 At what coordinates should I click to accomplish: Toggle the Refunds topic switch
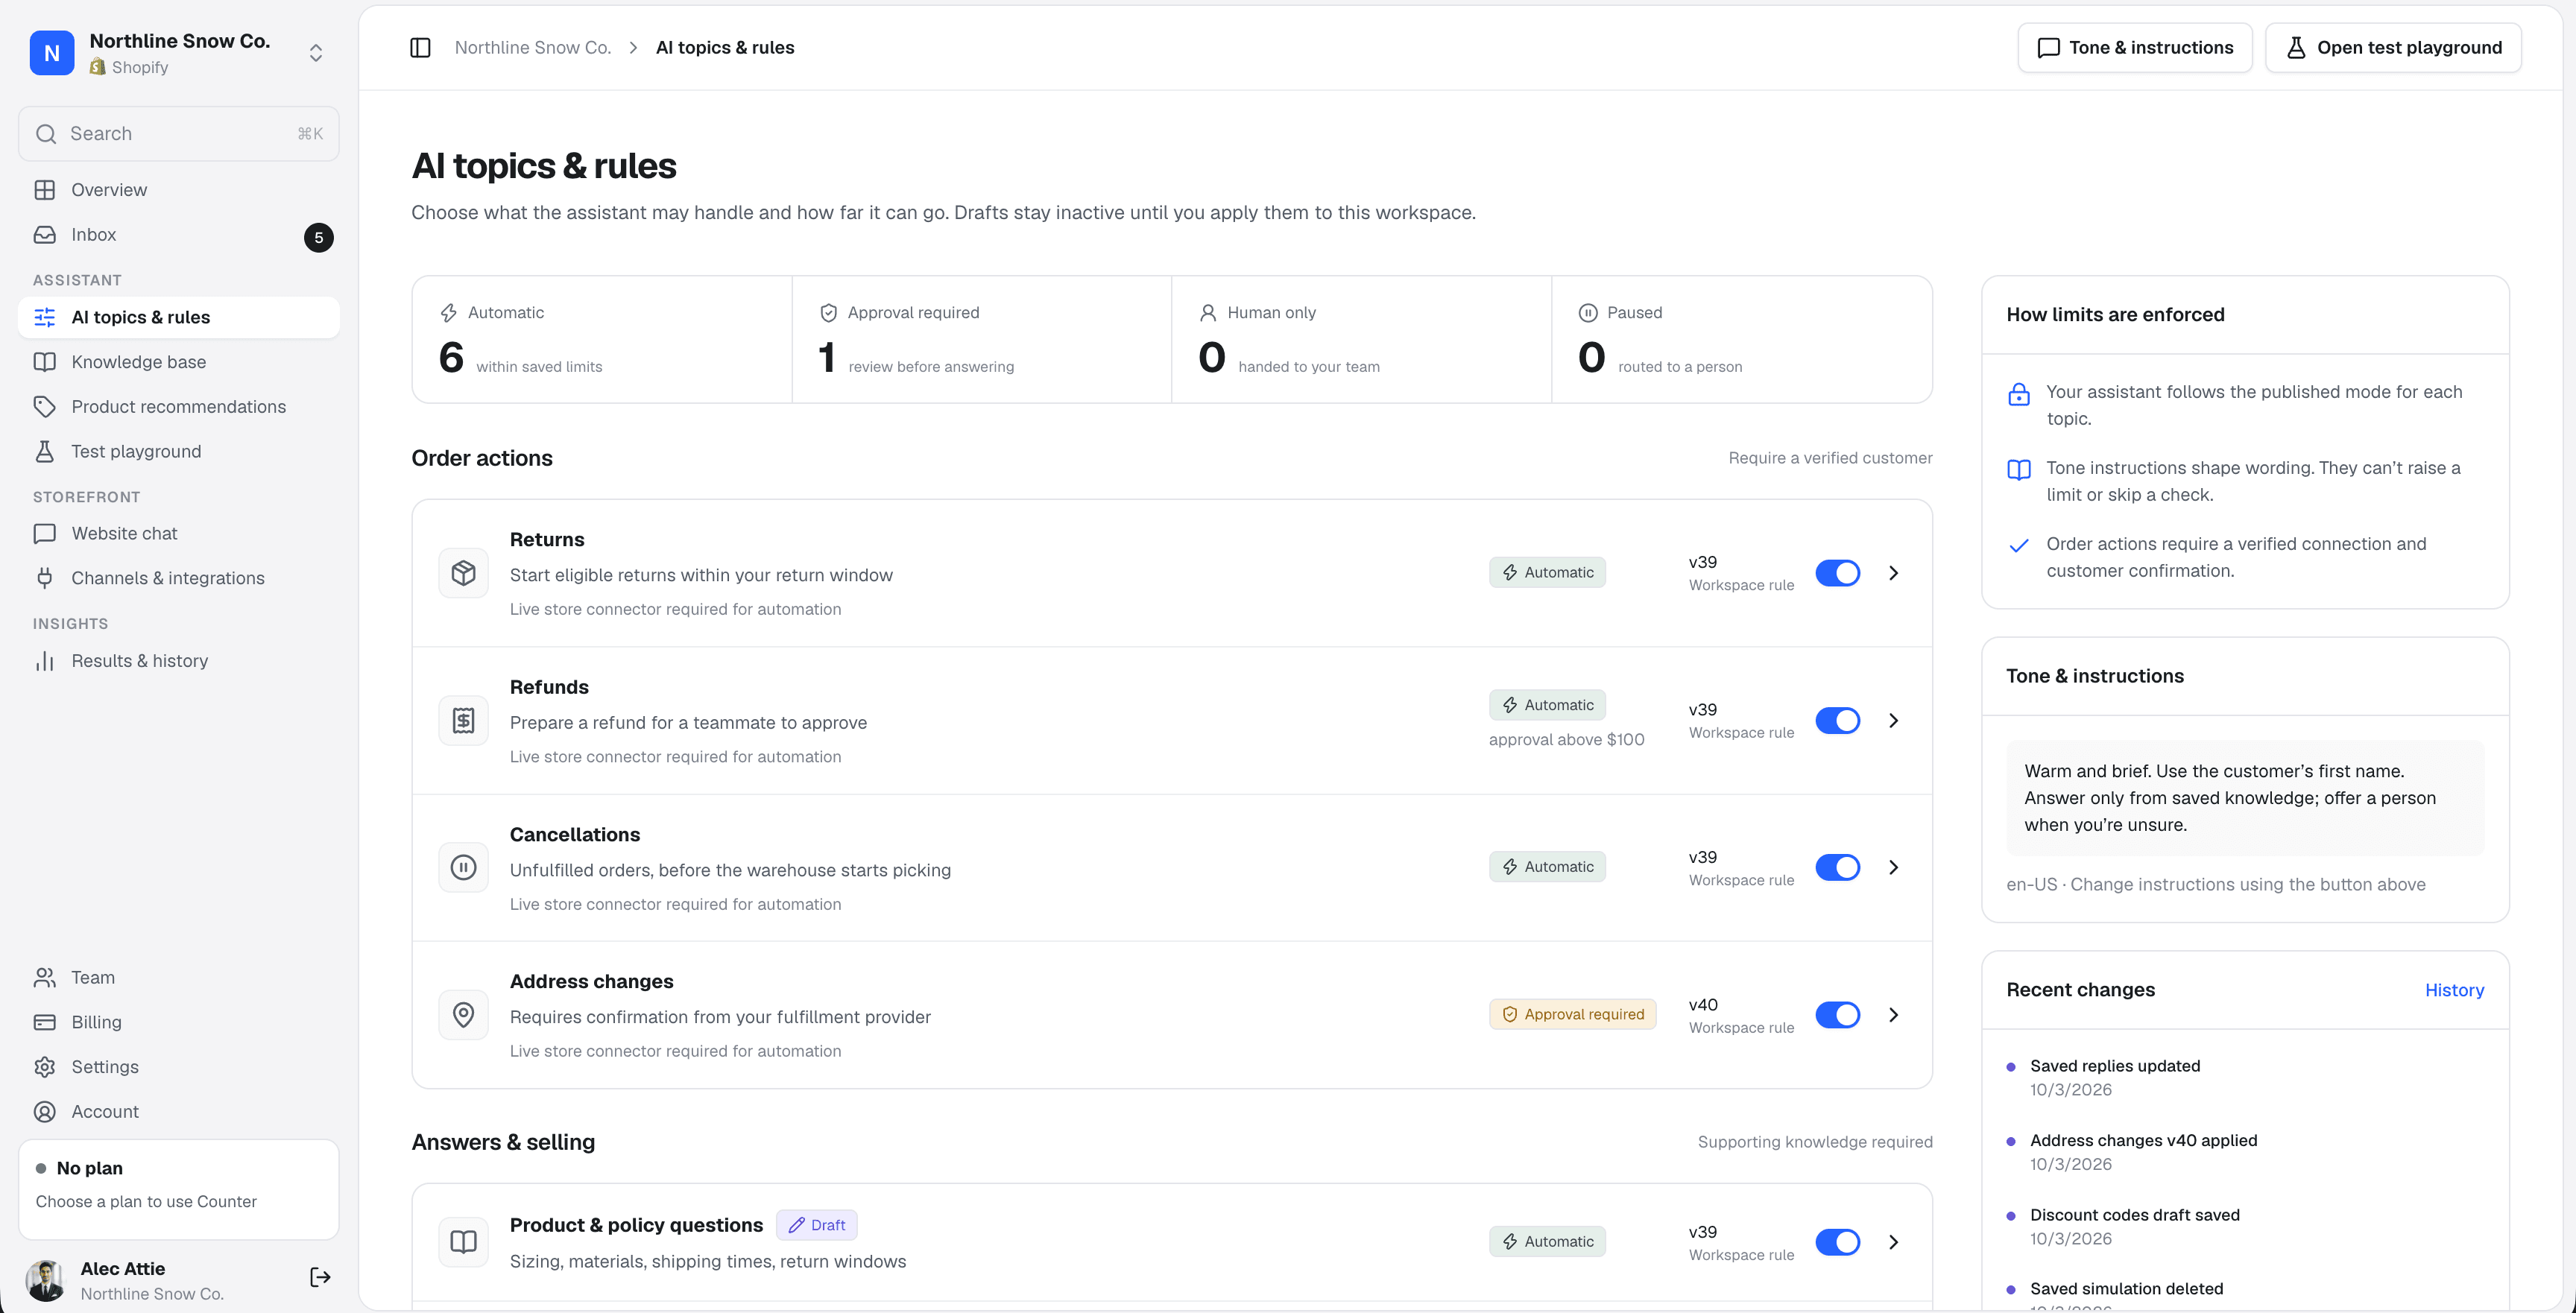1838,720
